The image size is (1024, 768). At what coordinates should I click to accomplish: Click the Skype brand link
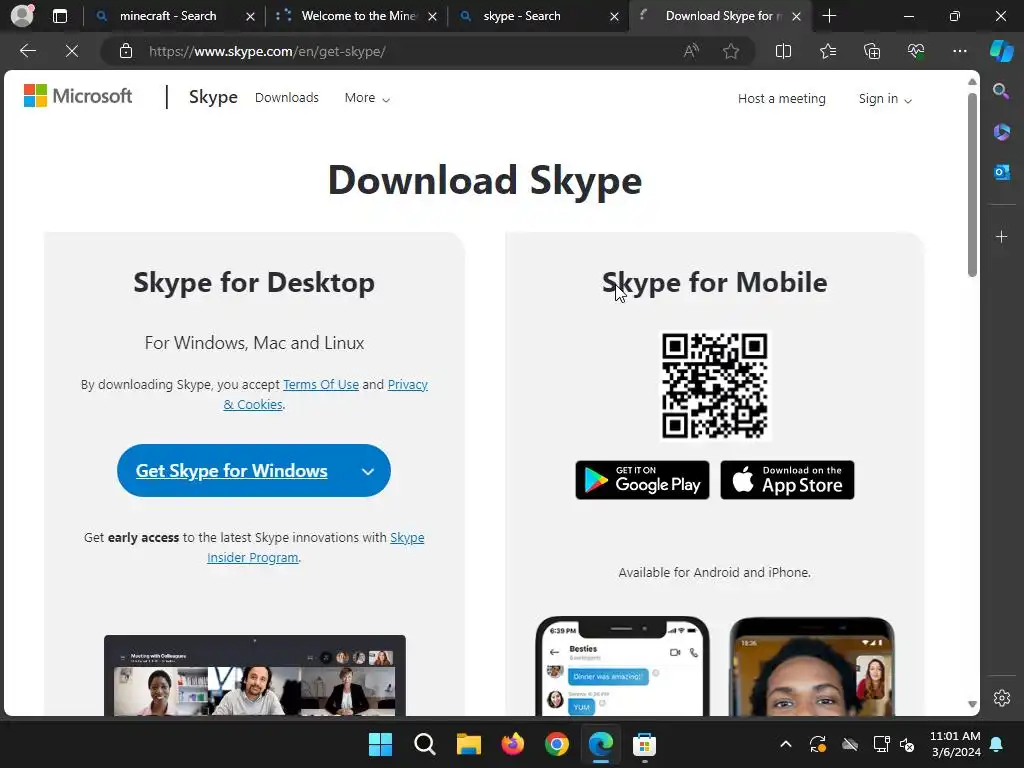[x=213, y=97]
